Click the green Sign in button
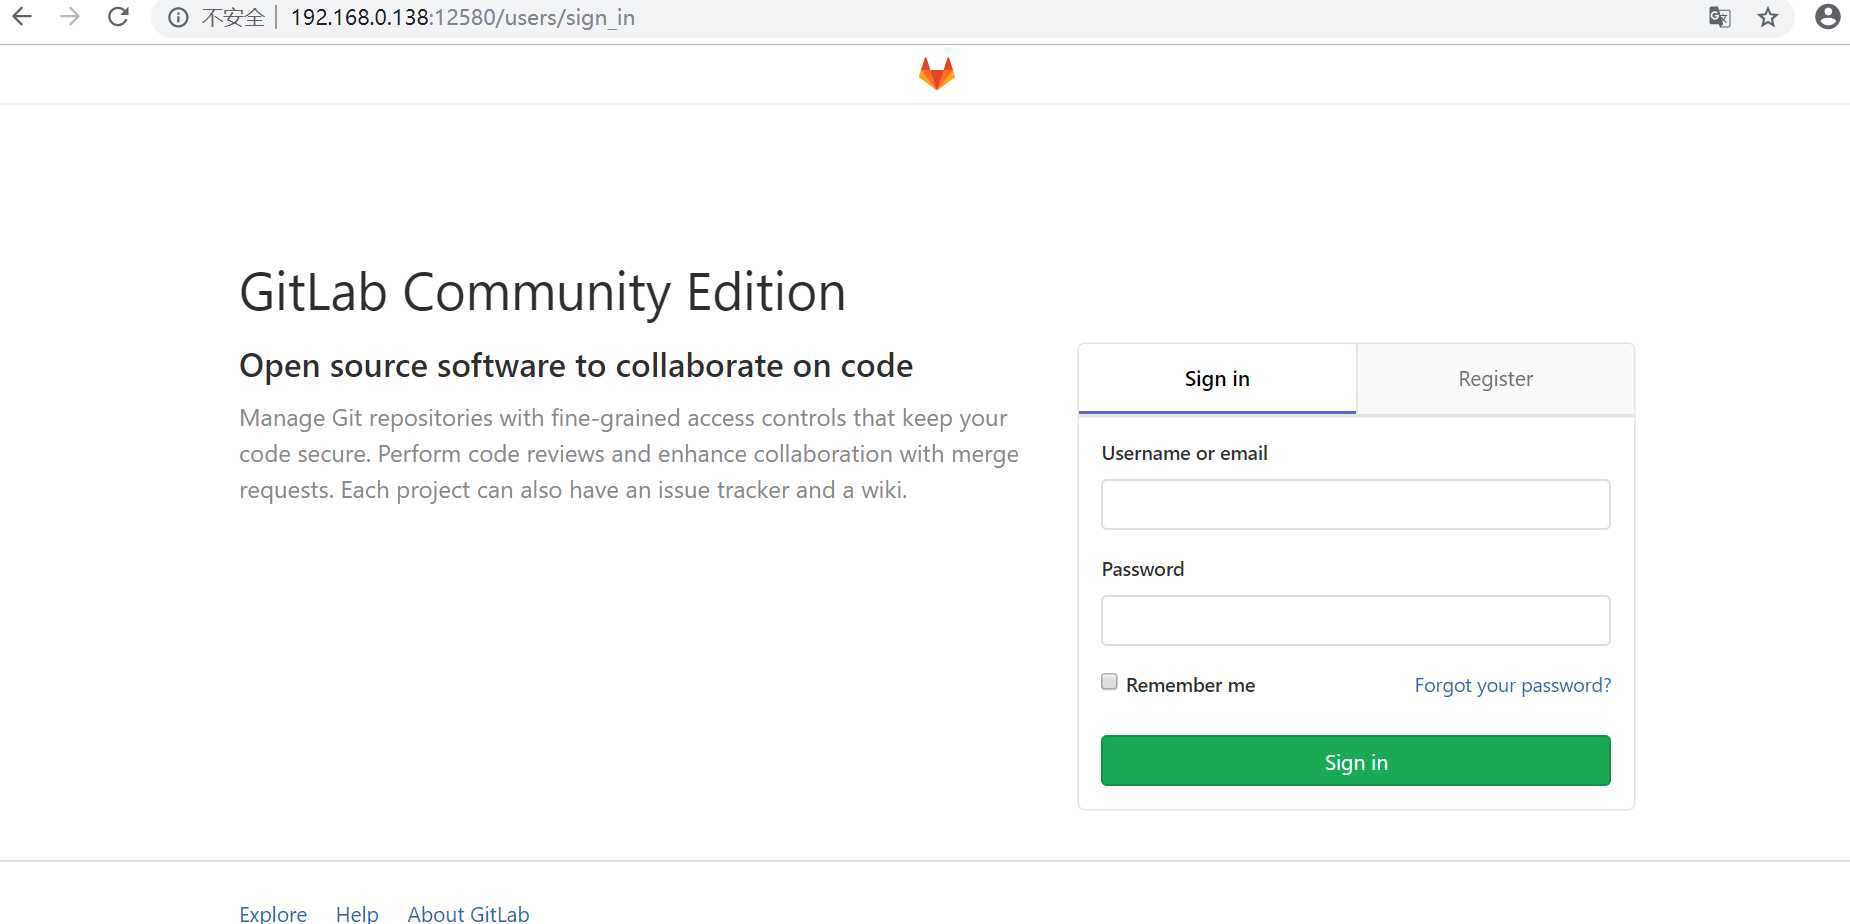Viewport: 1850px width, 924px height. click(x=1356, y=761)
